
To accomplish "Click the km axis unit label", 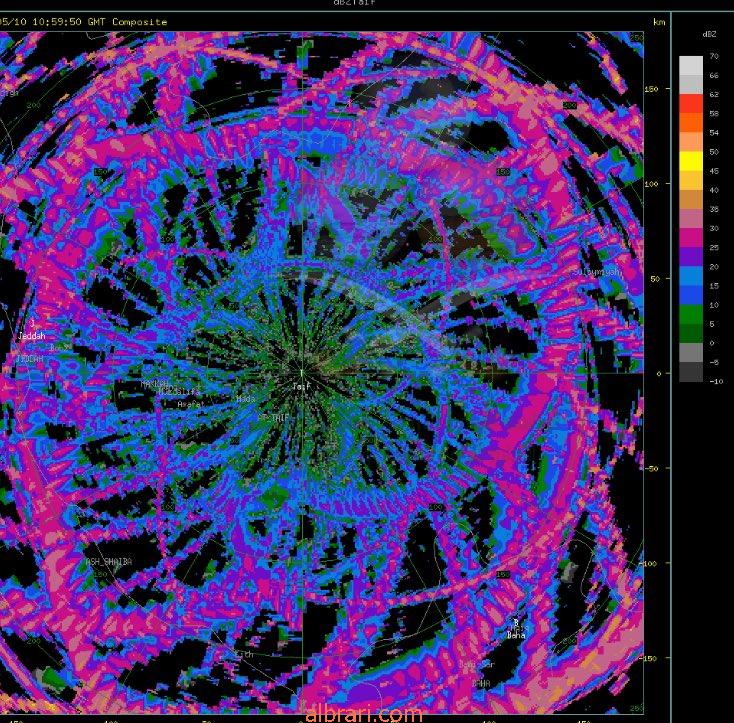I will 659,22.
